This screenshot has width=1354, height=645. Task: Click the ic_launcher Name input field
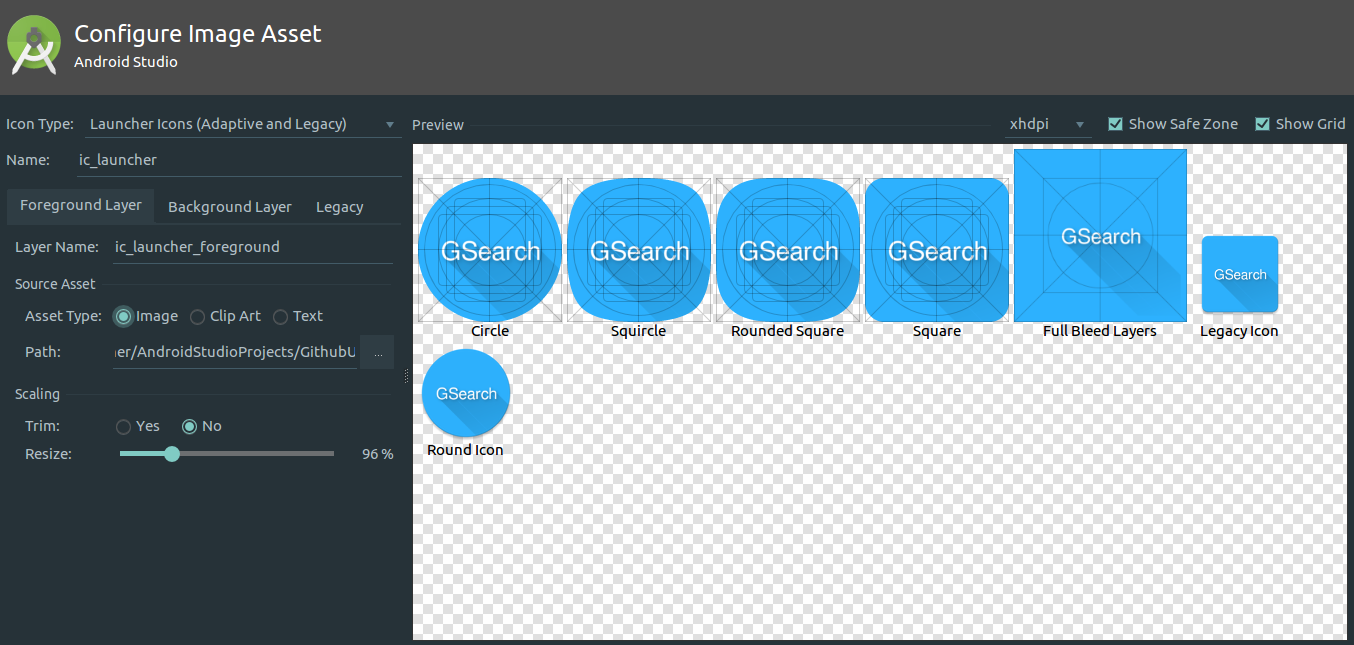click(x=240, y=159)
